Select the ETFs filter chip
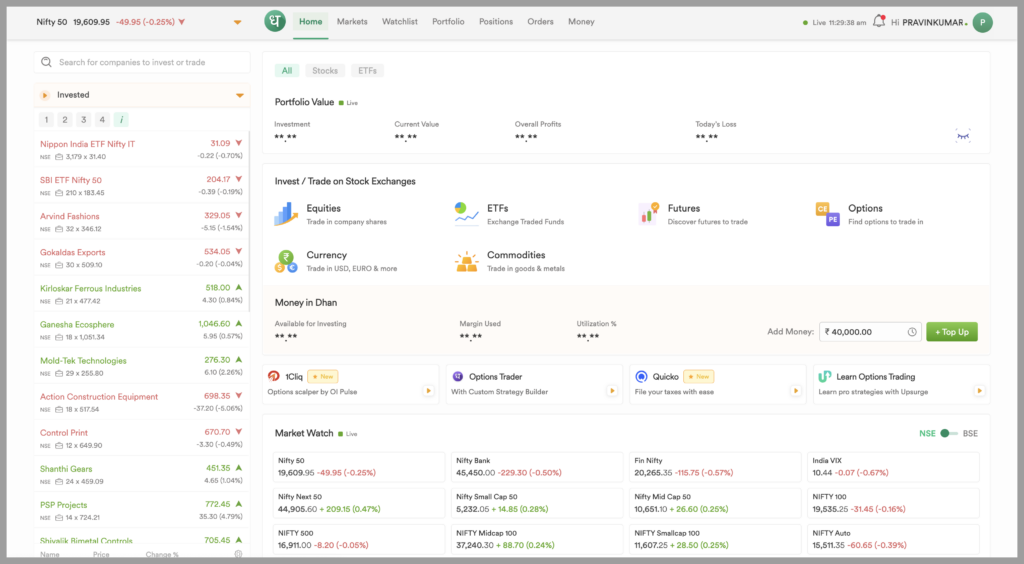Screen dimensions: 1024x564 [367, 70]
